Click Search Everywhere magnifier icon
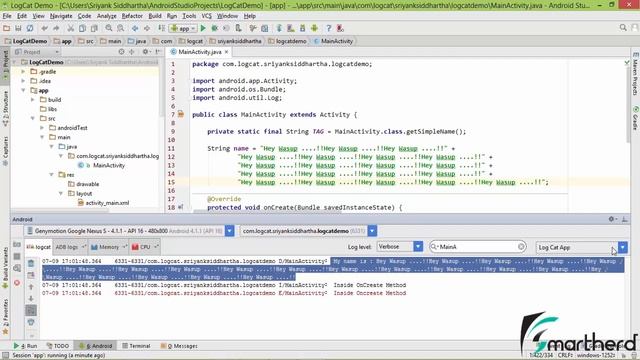The height and width of the screenshot is (360, 640). (x=623, y=28)
